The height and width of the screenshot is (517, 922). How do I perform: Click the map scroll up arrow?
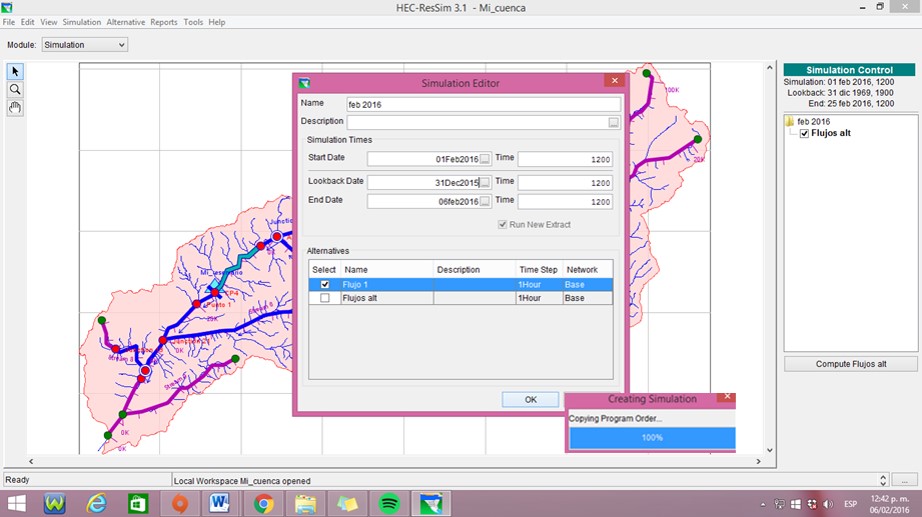click(x=770, y=68)
